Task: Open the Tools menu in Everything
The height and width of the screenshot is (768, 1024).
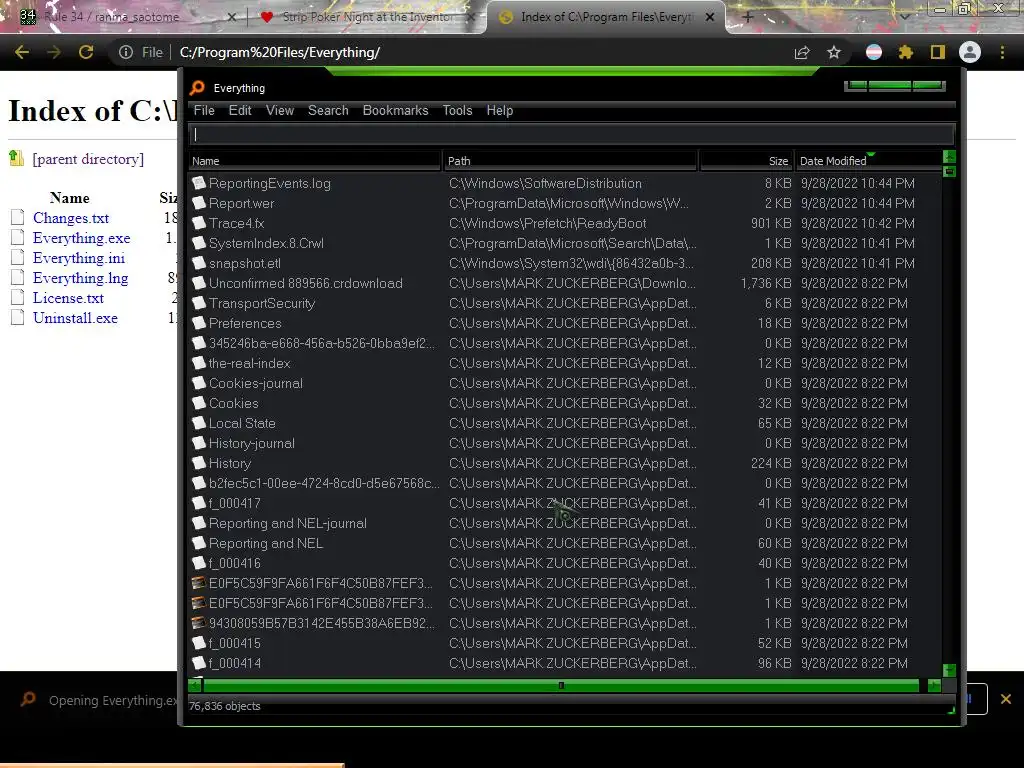Action: click(457, 110)
